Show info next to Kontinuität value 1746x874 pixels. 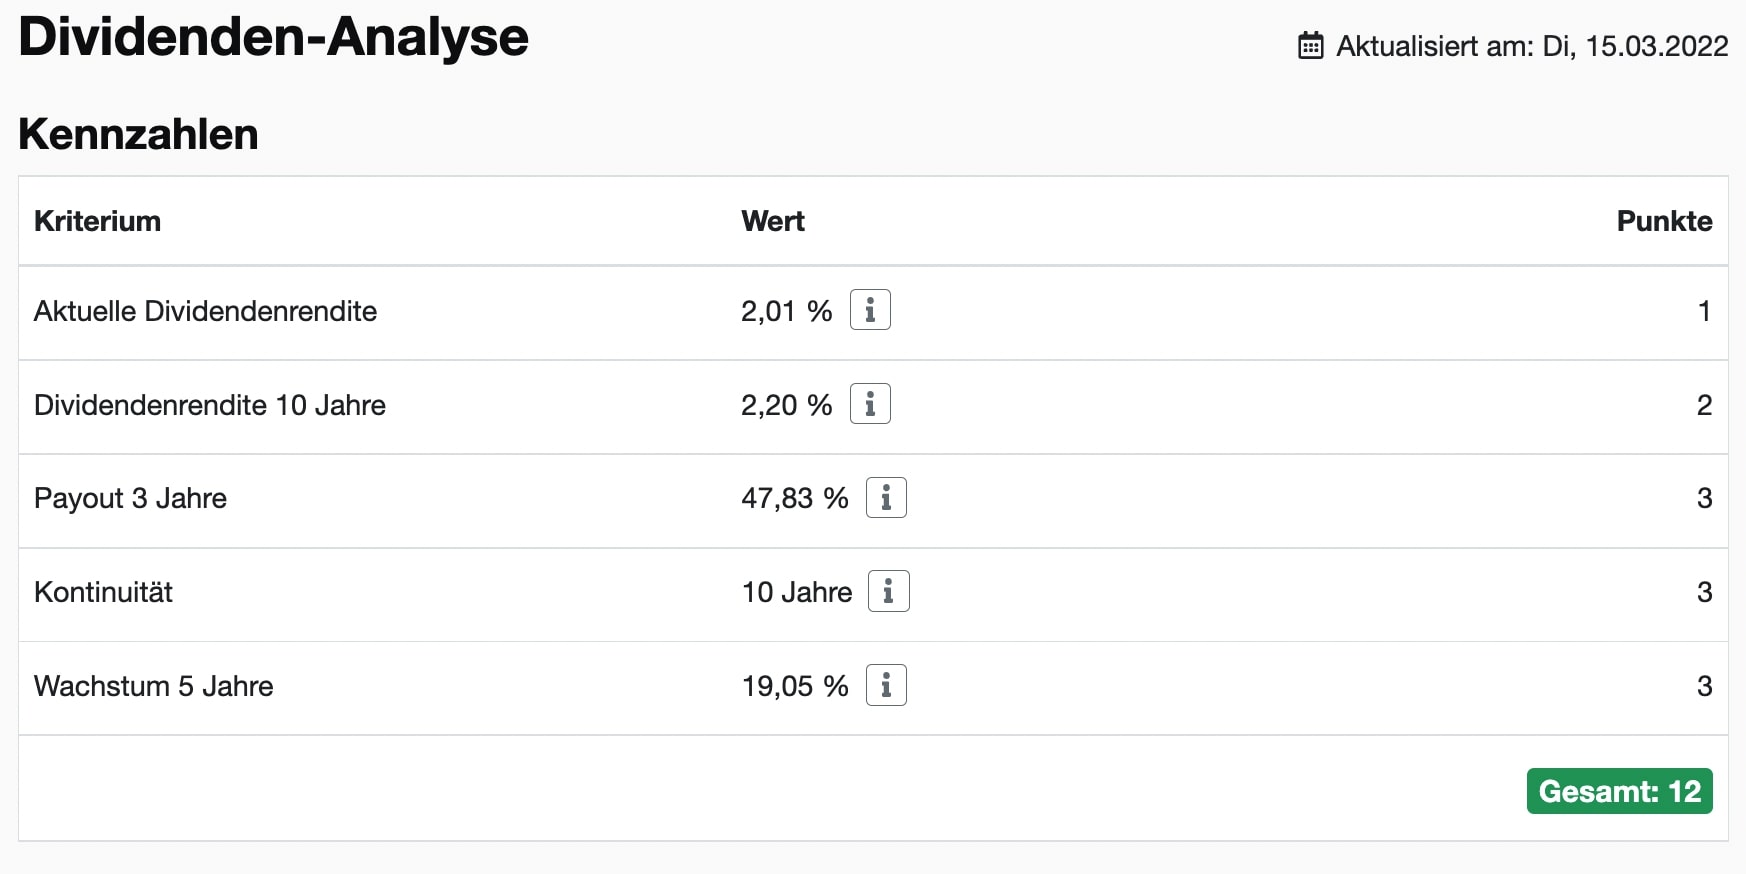click(889, 591)
